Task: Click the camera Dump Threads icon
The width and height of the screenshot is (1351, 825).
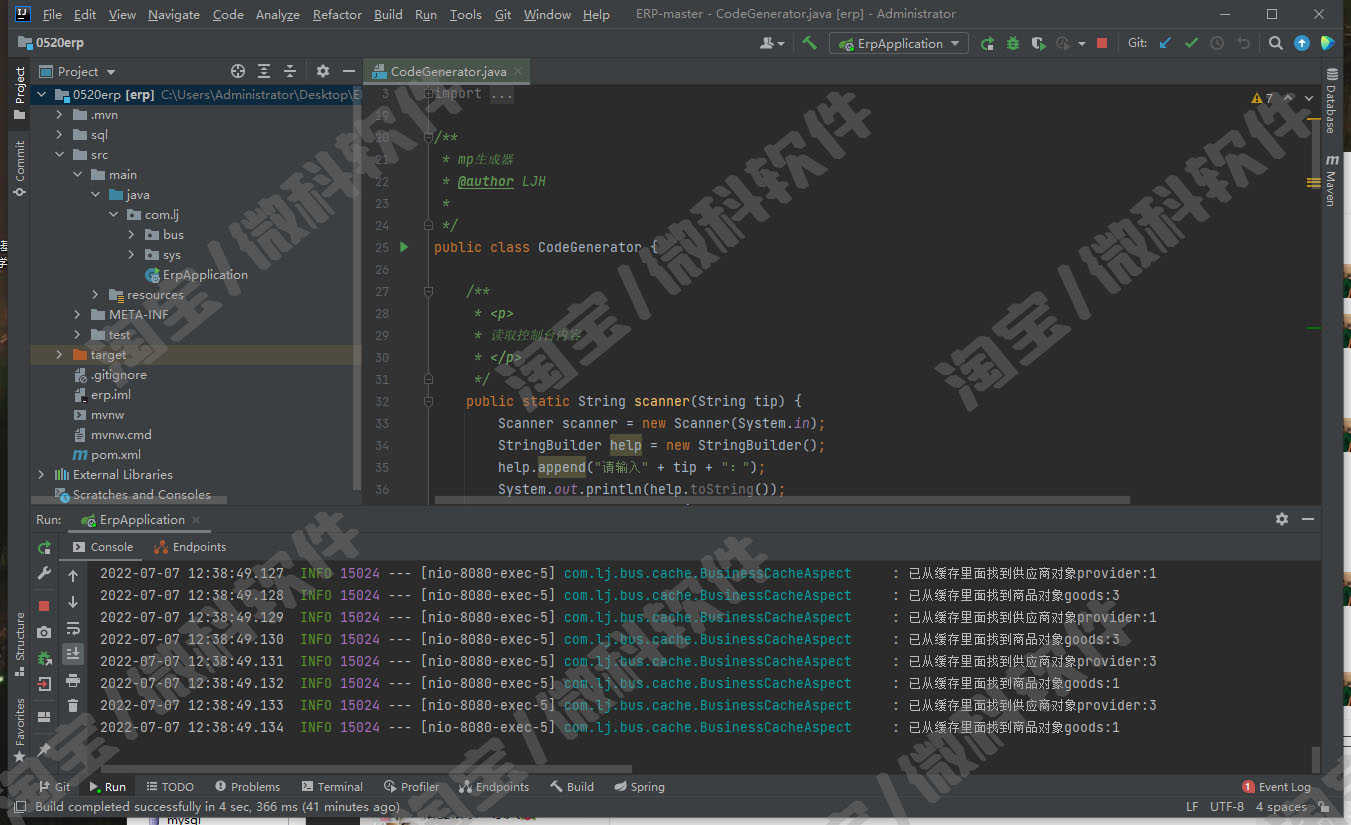Action: 44,632
